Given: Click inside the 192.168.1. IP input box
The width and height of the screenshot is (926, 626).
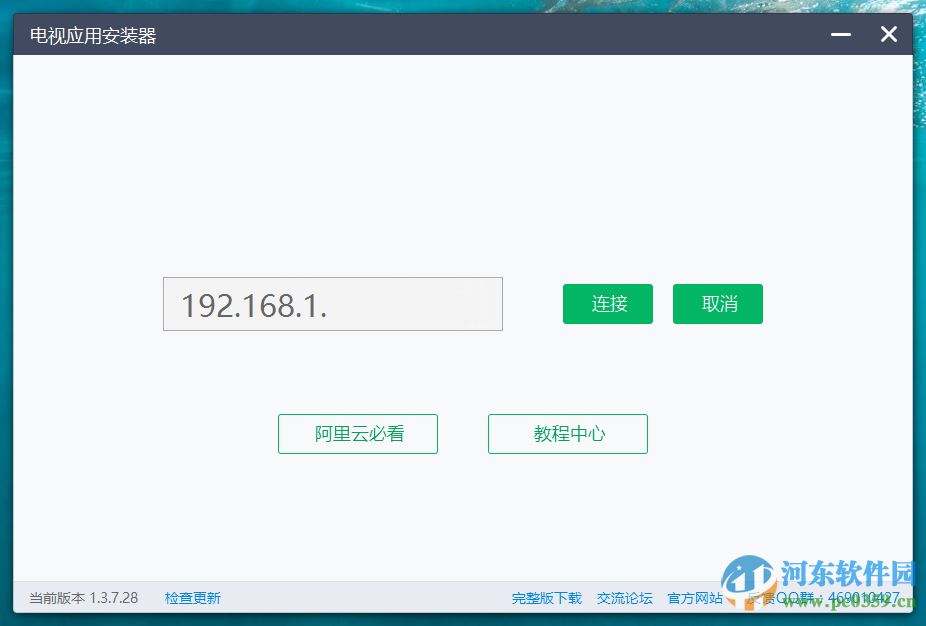Looking at the screenshot, I should (x=332, y=304).
